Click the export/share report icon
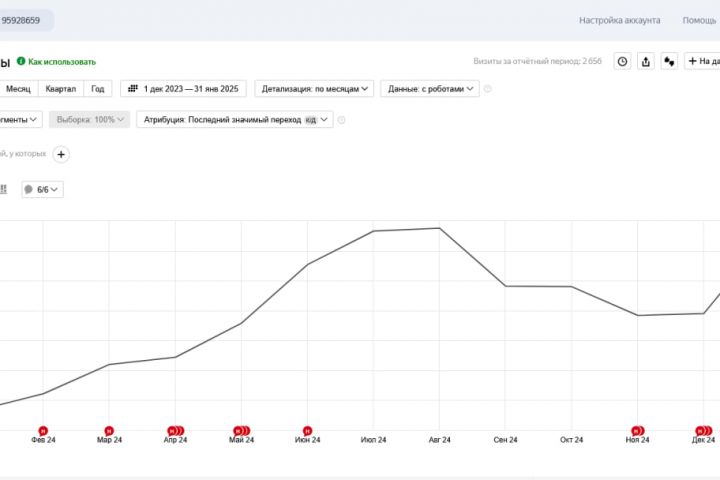 click(646, 62)
